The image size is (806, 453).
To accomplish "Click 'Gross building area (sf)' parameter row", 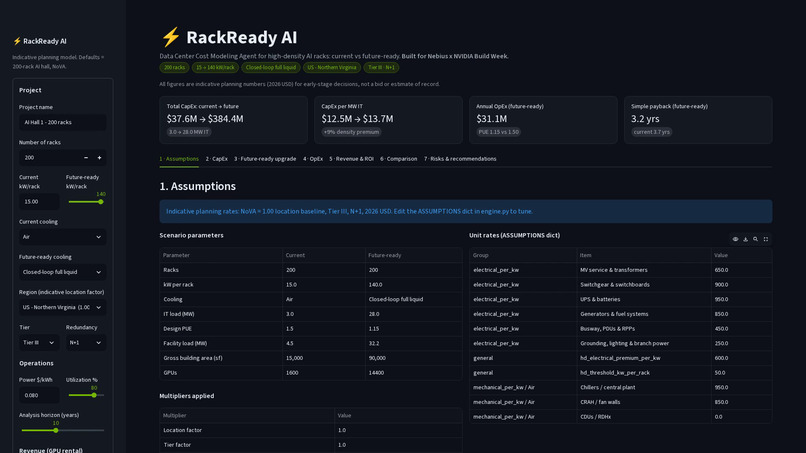I will pyautogui.click(x=310, y=358).
